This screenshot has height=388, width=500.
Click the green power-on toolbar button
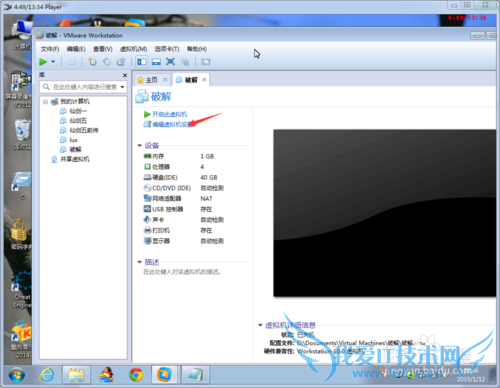click(43, 62)
